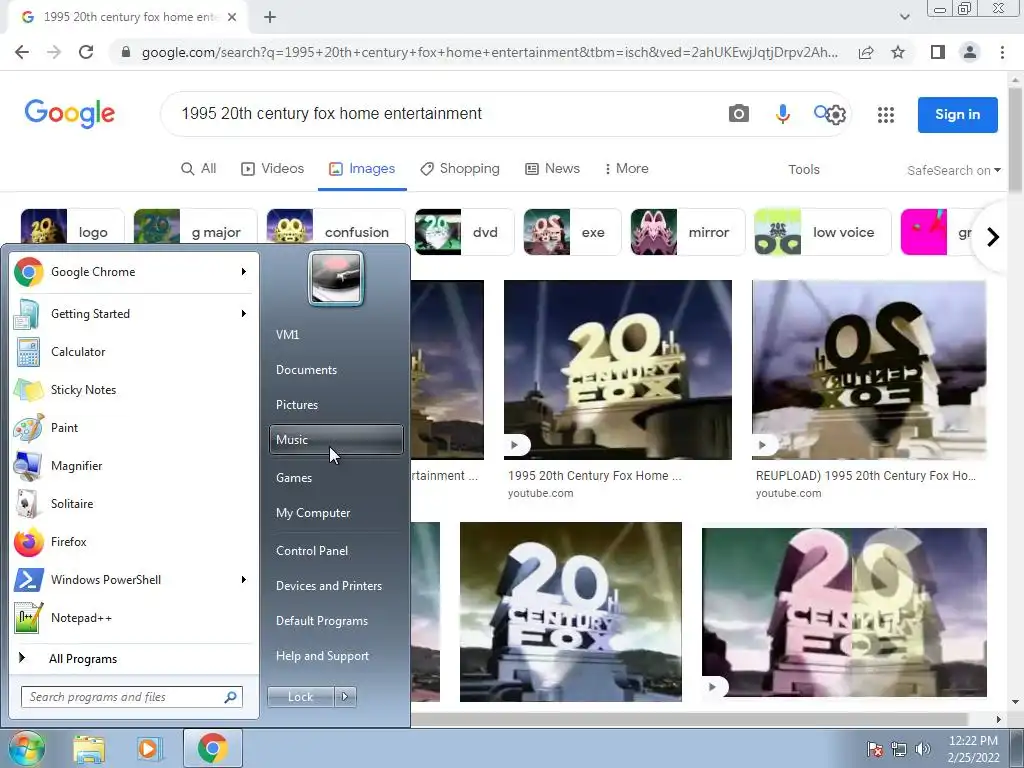This screenshot has height=768, width=1024.
Task: Bookmark this page with the star icon
Action: (898, 52)
